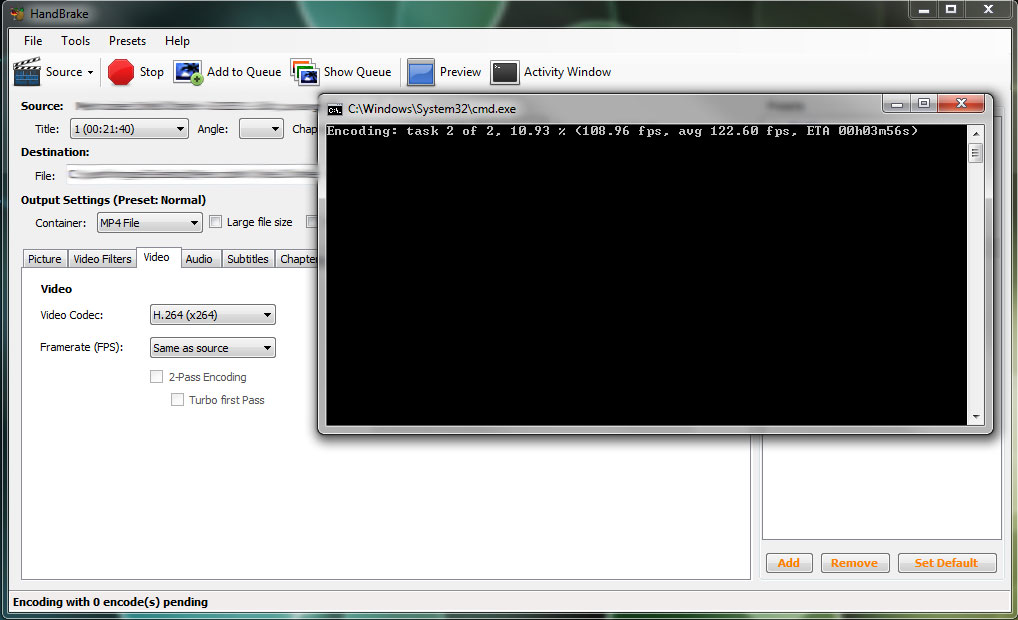
Task: Click the cmd.exe title bar icon
Action: [335, 109]
